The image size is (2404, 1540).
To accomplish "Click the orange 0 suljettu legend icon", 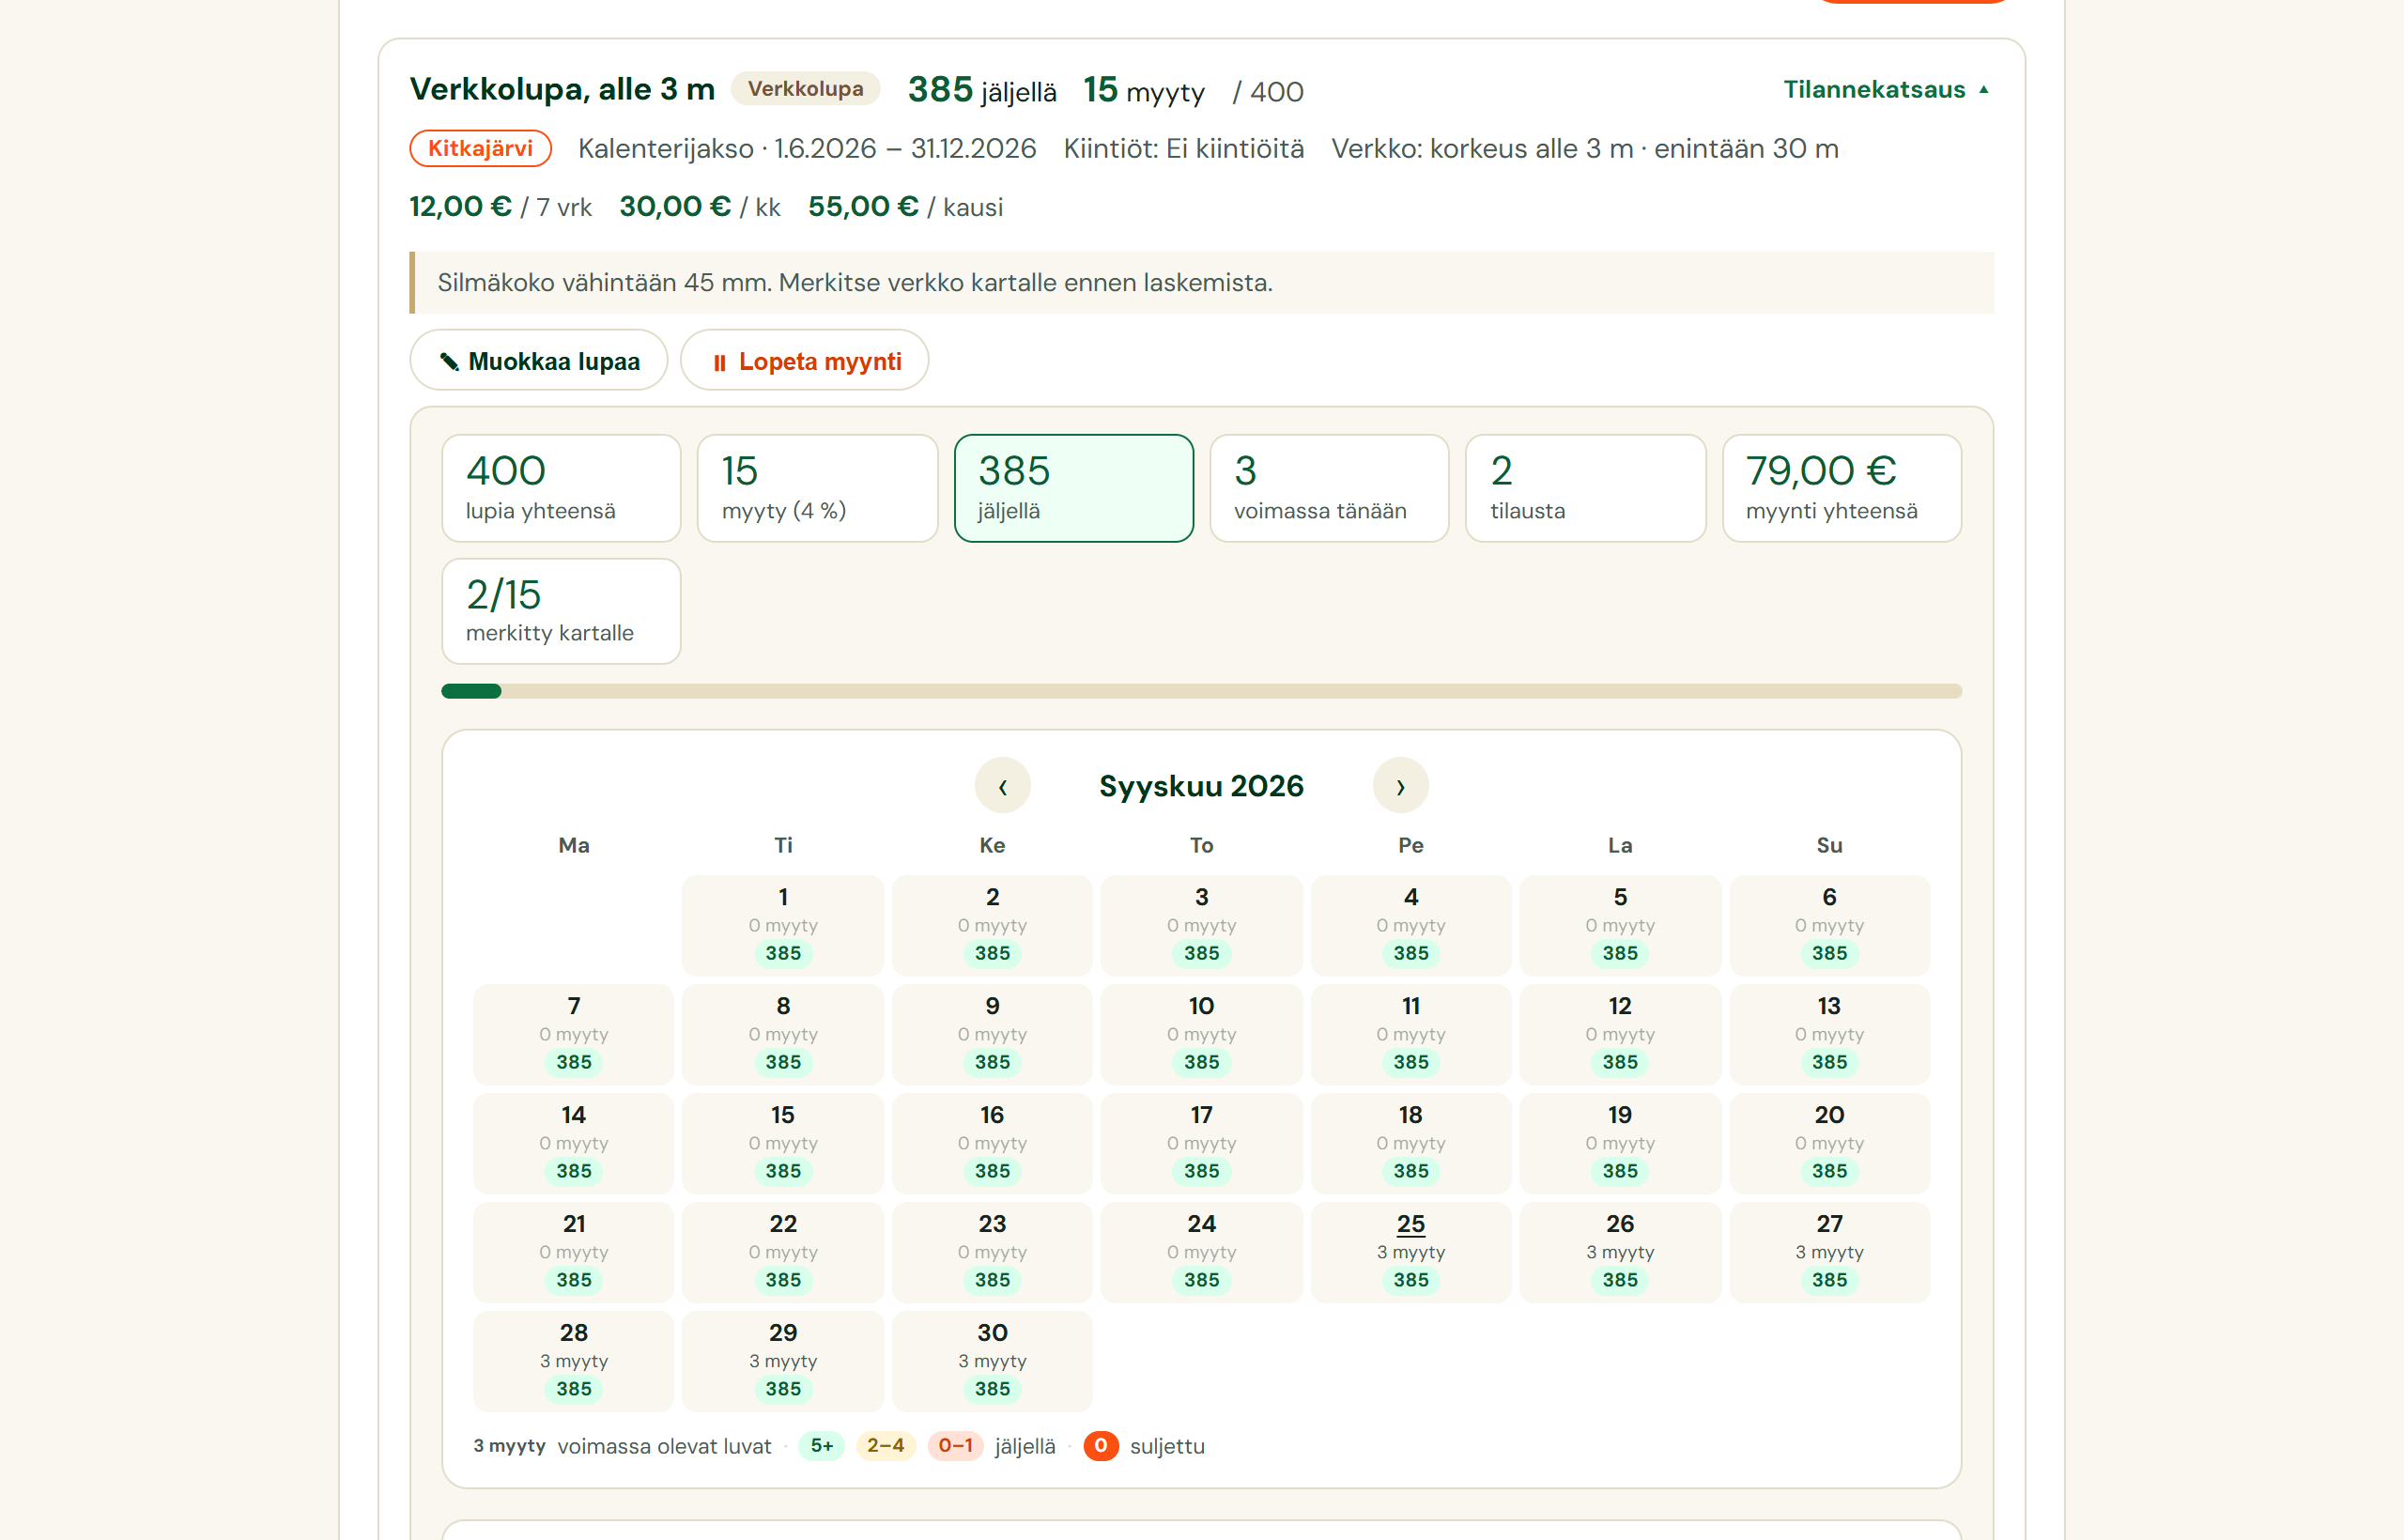I will coord(1101,1446).
